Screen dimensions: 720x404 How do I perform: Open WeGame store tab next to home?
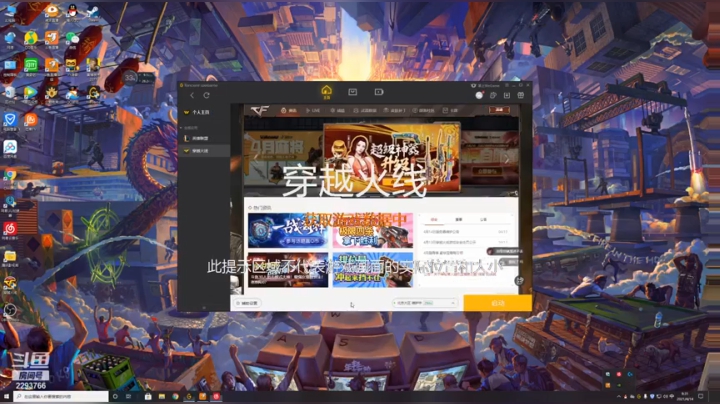(x=353, y=92)
